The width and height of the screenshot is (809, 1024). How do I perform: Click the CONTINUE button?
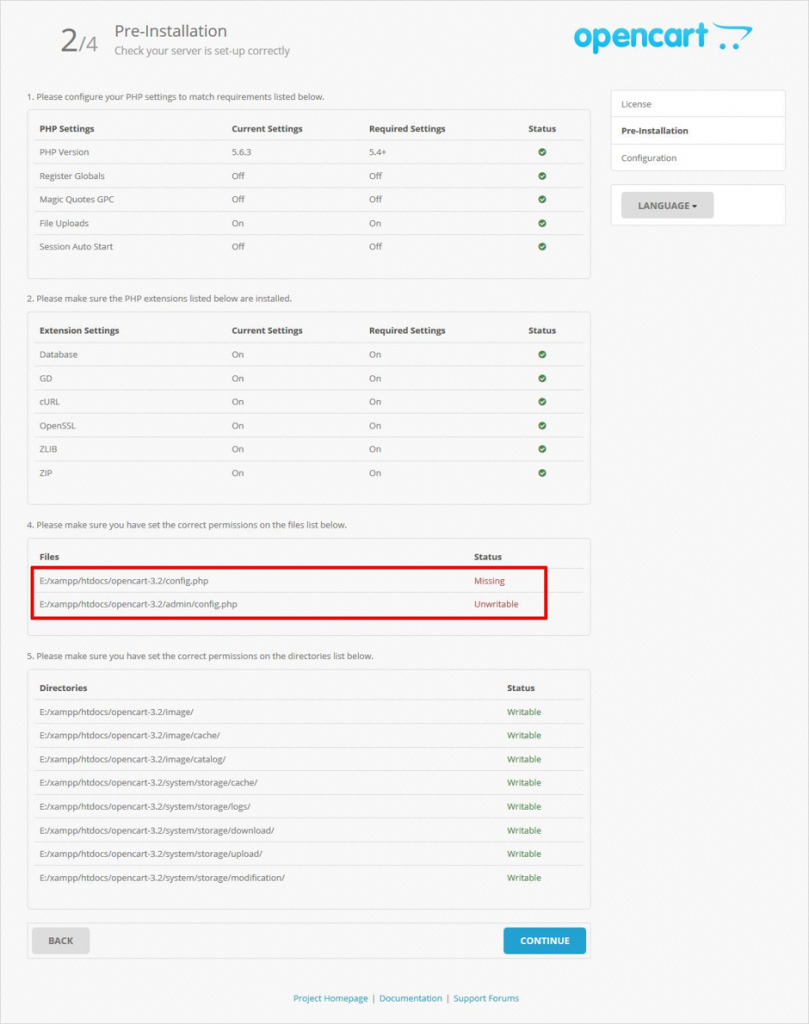544,940
